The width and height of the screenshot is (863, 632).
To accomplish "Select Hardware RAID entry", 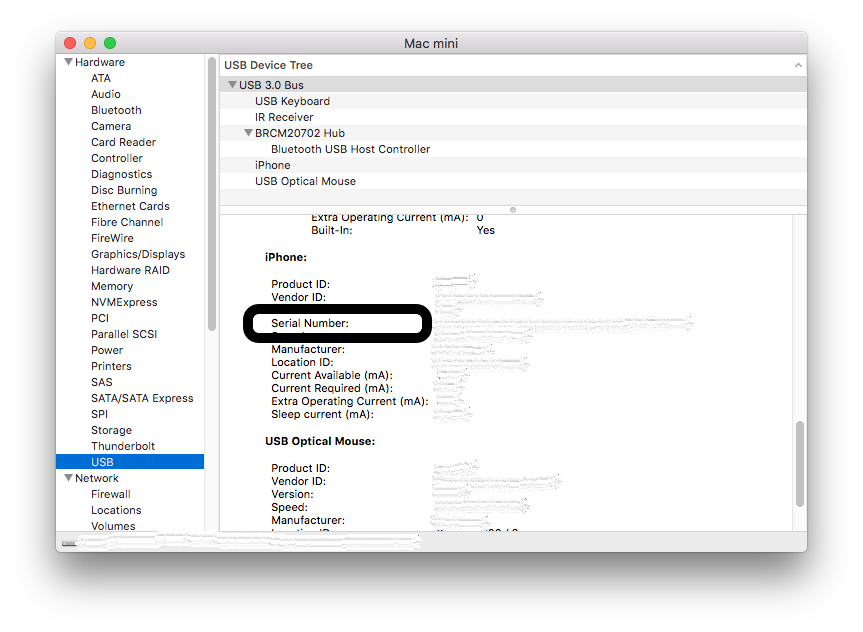I will [130, 270].
